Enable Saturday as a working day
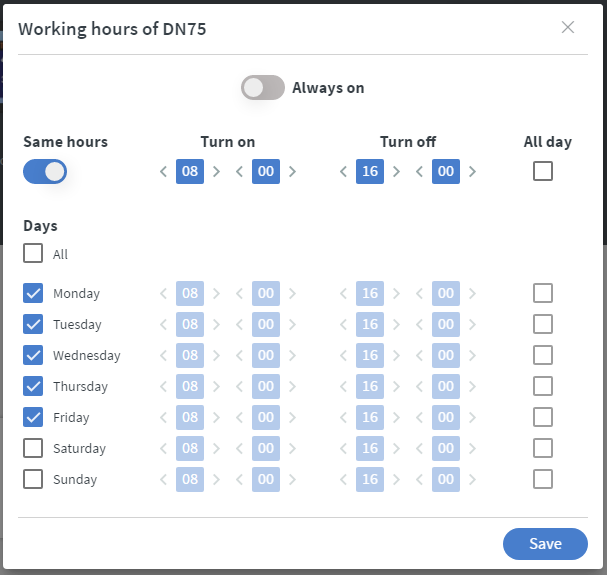Image resolution: width=607 pixels, height=575 pixels. click(x=33, y=448)
